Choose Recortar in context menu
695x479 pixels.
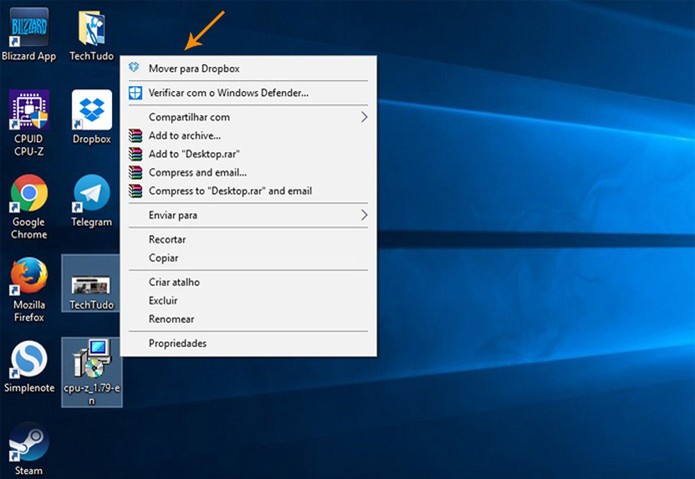(x=248, y=239)
